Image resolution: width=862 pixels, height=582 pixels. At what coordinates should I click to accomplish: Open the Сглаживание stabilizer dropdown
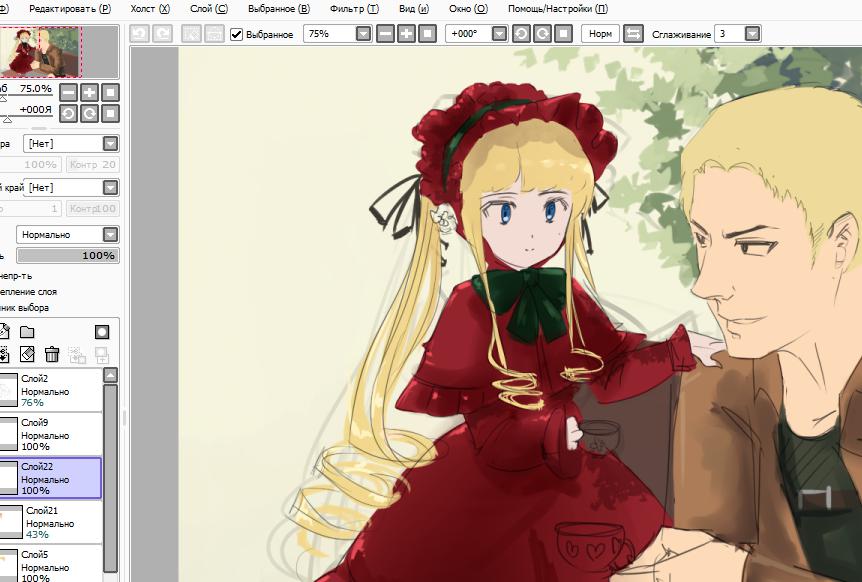pyautogui.click(x=753, y=34)
